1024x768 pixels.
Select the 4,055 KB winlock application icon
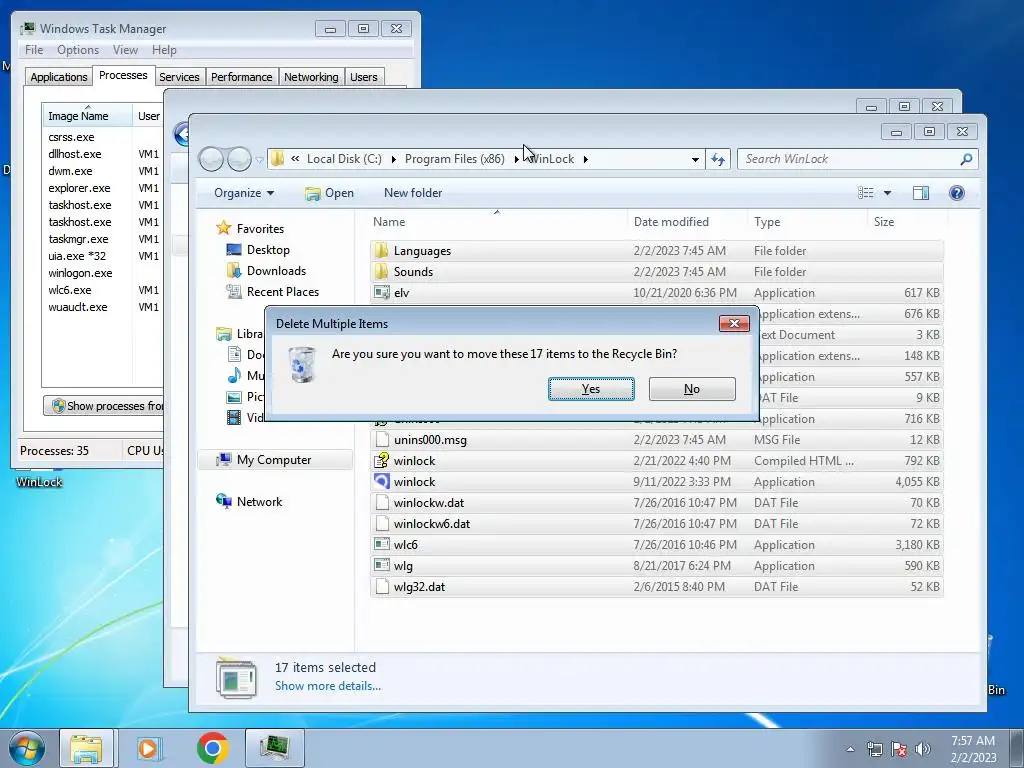[x=381, y=481]
